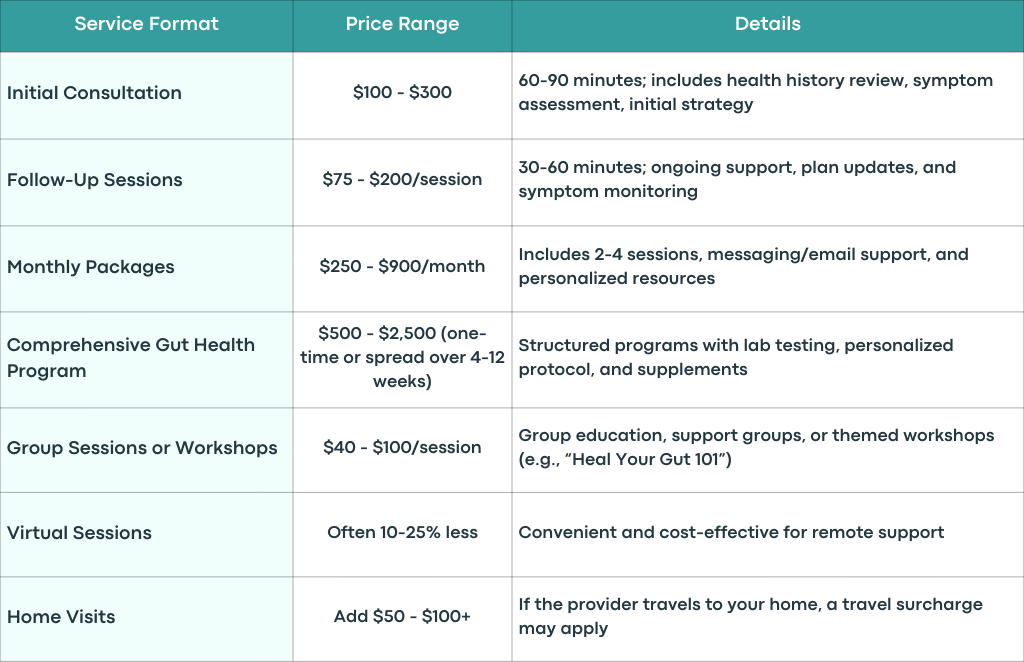Click the Comprehensive Gut Health Program cell
The height and width of the screenshot is (662, 1024).
coord(146,360)
